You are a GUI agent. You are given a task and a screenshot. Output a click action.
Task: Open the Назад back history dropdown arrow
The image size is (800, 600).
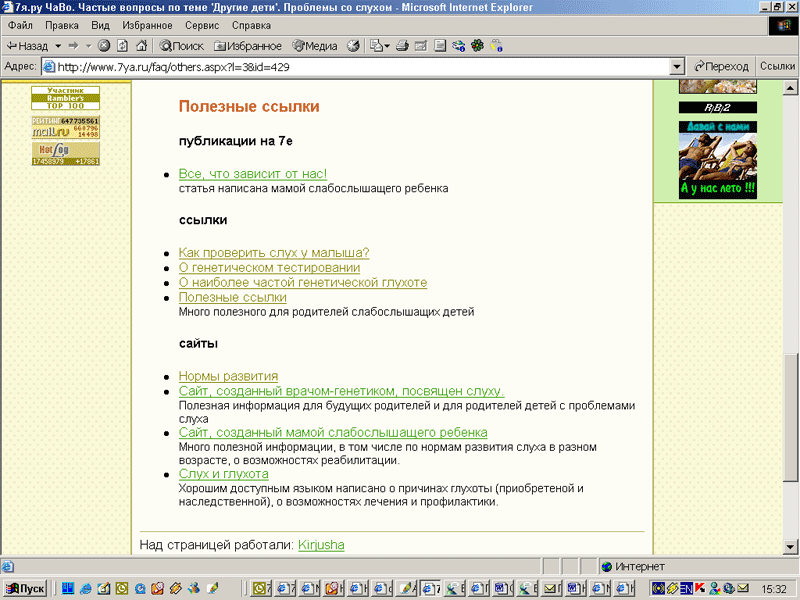[x=58, y=46]
